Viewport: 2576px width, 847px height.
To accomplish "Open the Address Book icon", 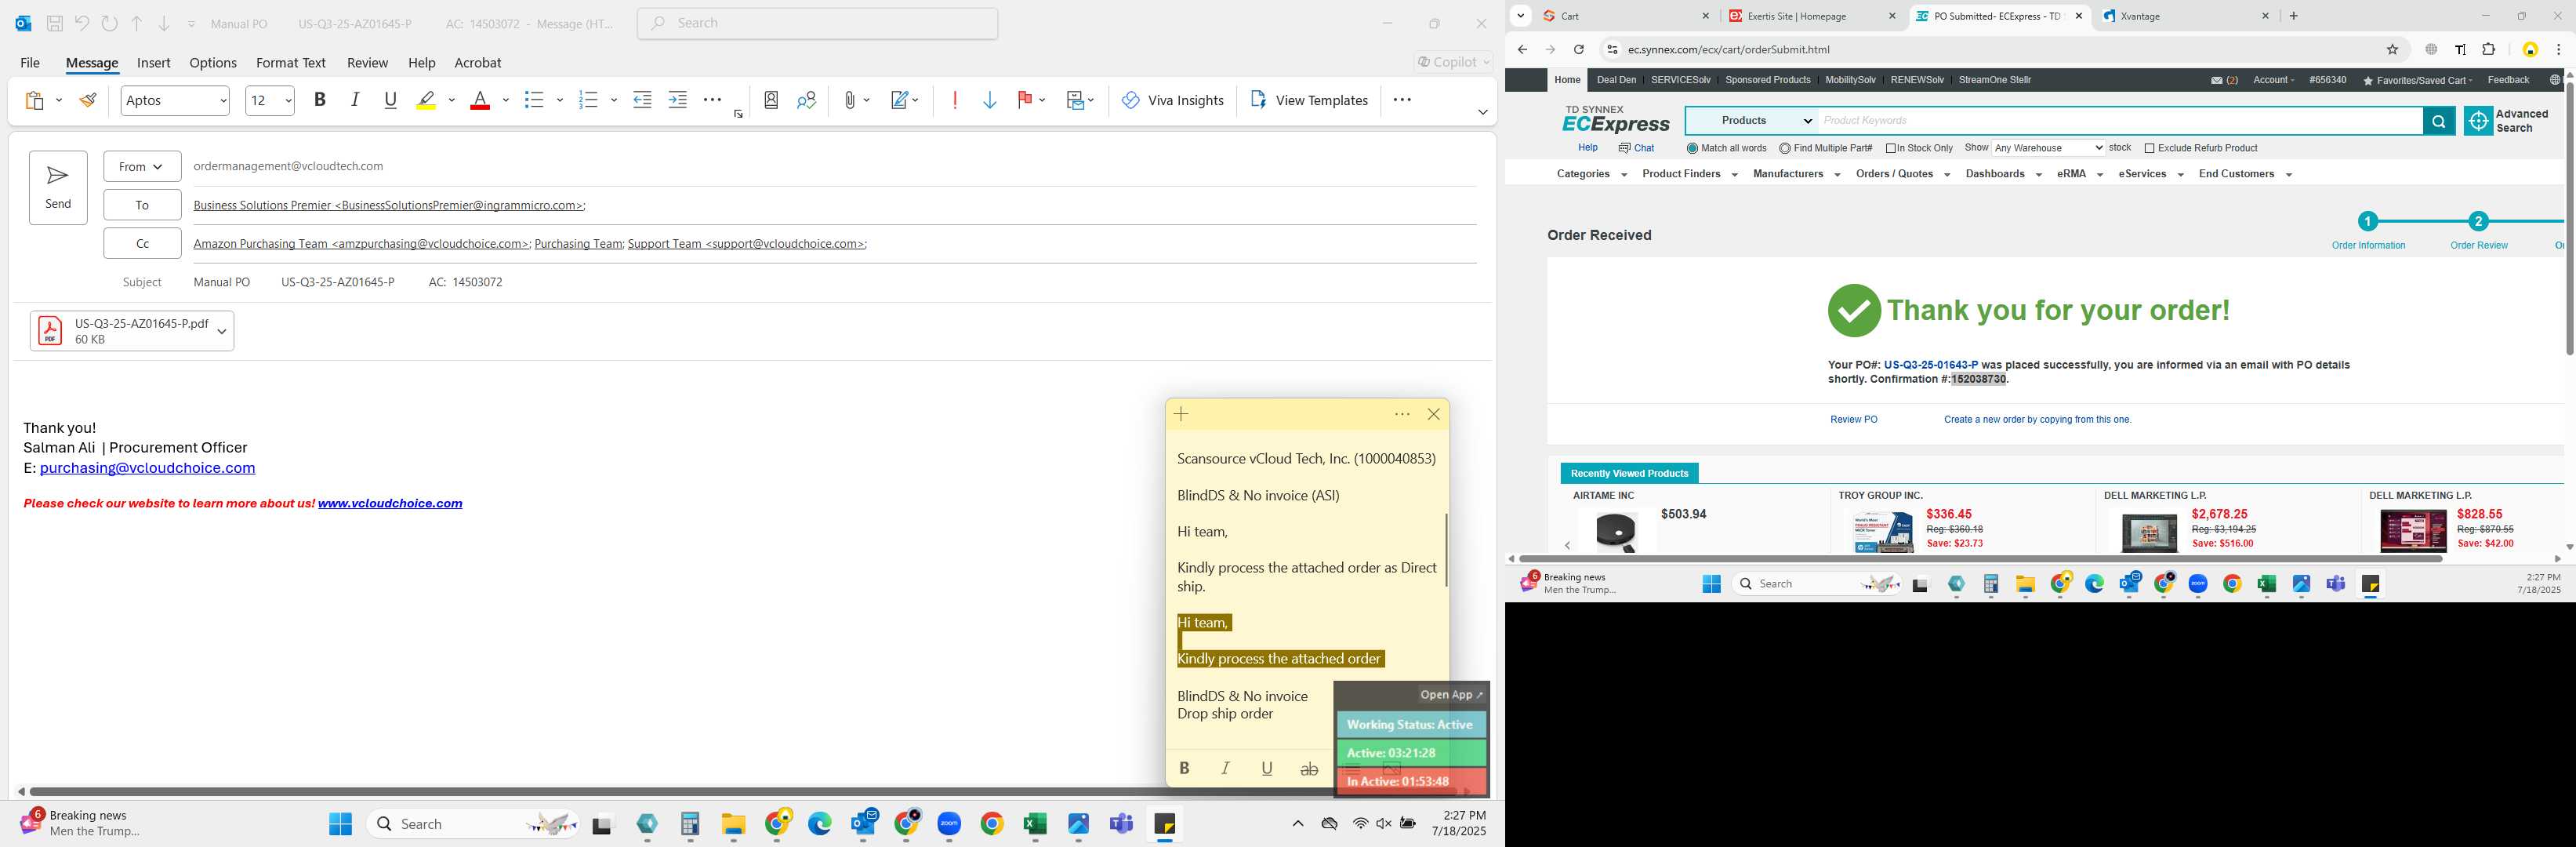I will pos(771,100).
